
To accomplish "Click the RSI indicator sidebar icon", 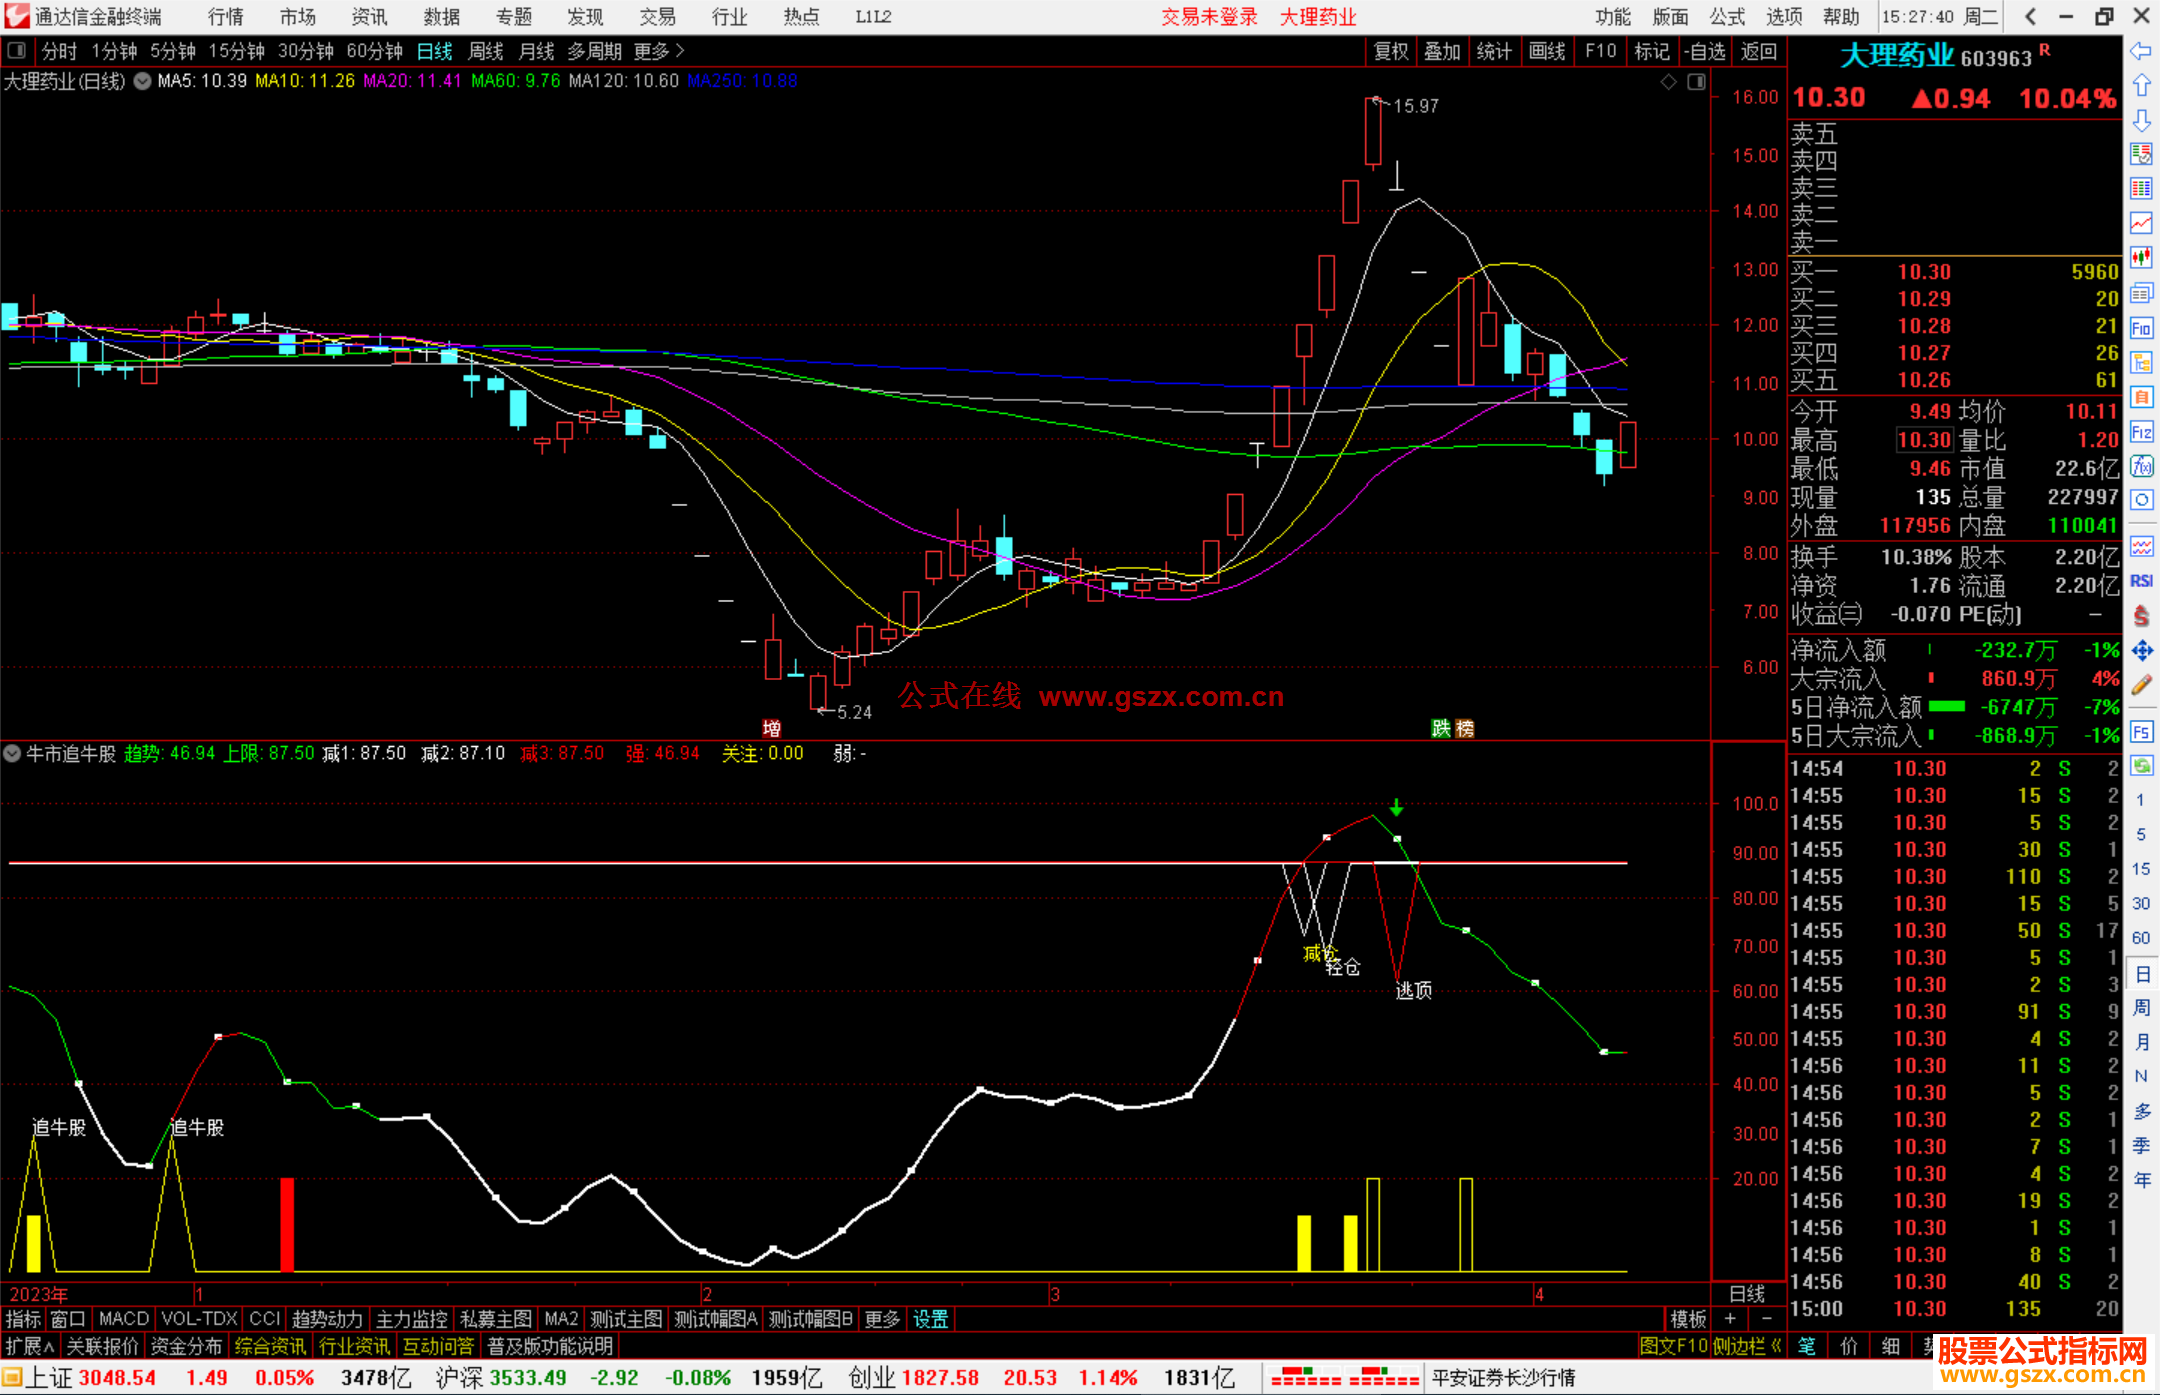I will coord(2141,581).
